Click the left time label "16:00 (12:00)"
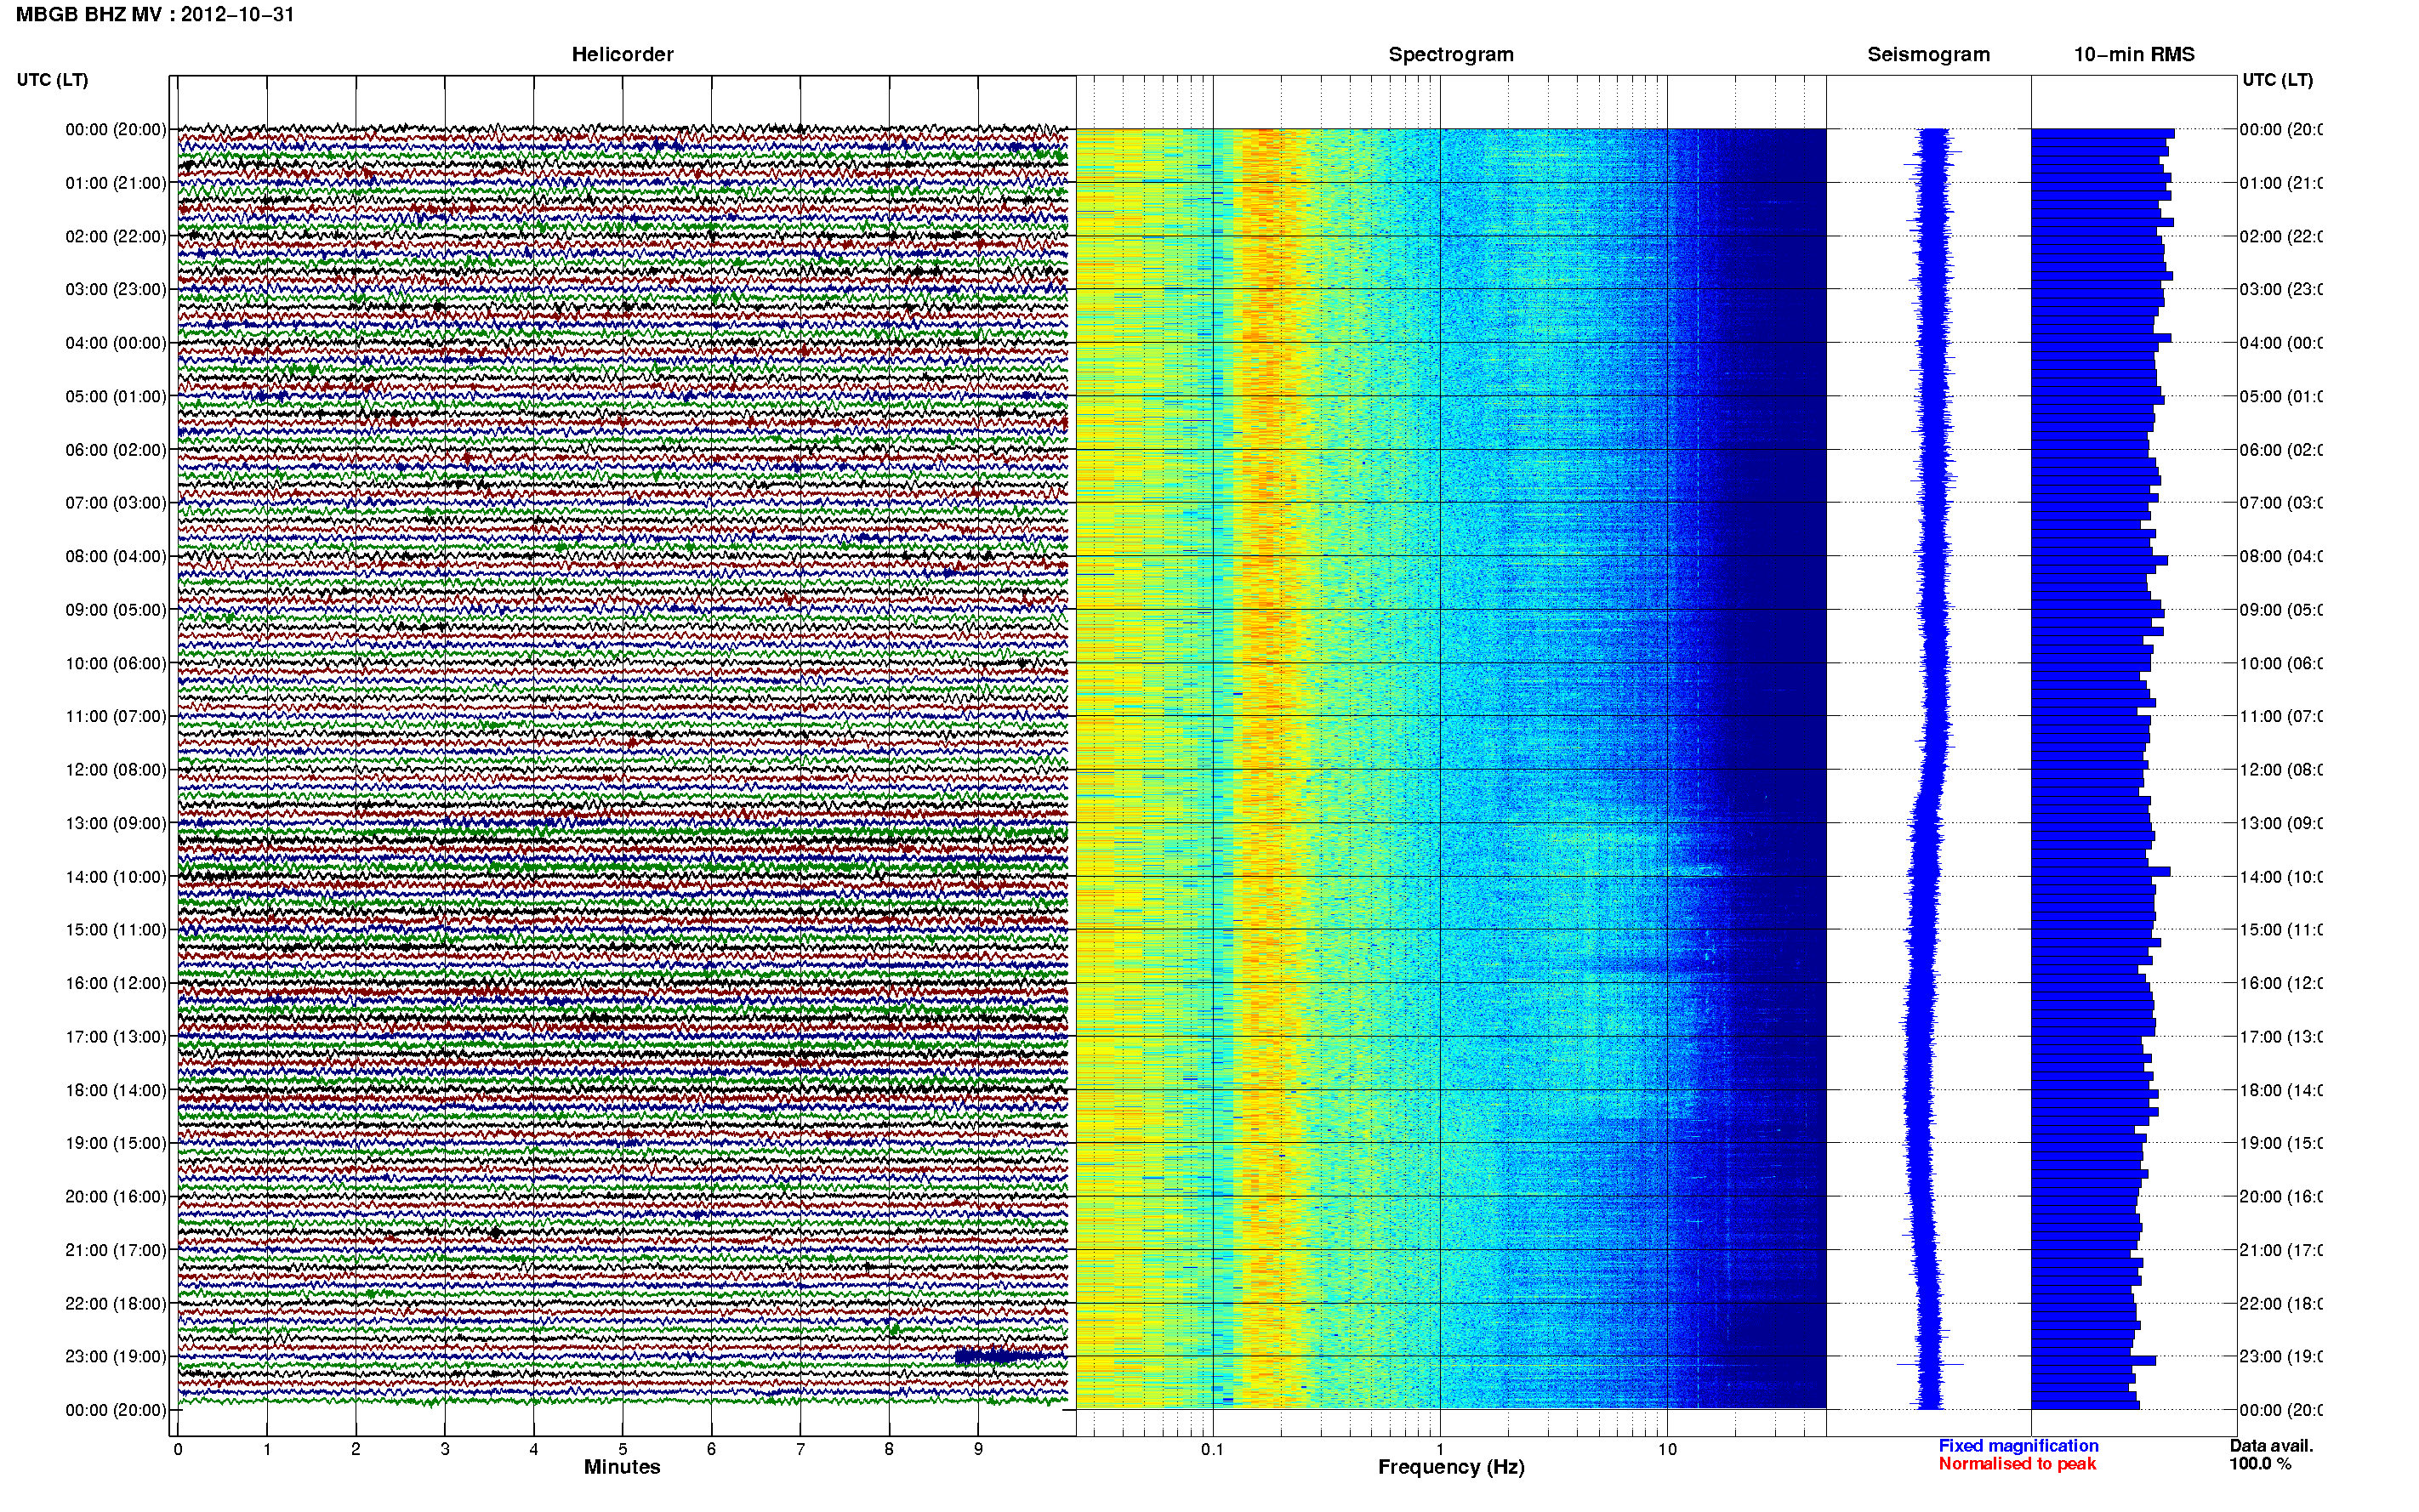 (x=116, y=983)
